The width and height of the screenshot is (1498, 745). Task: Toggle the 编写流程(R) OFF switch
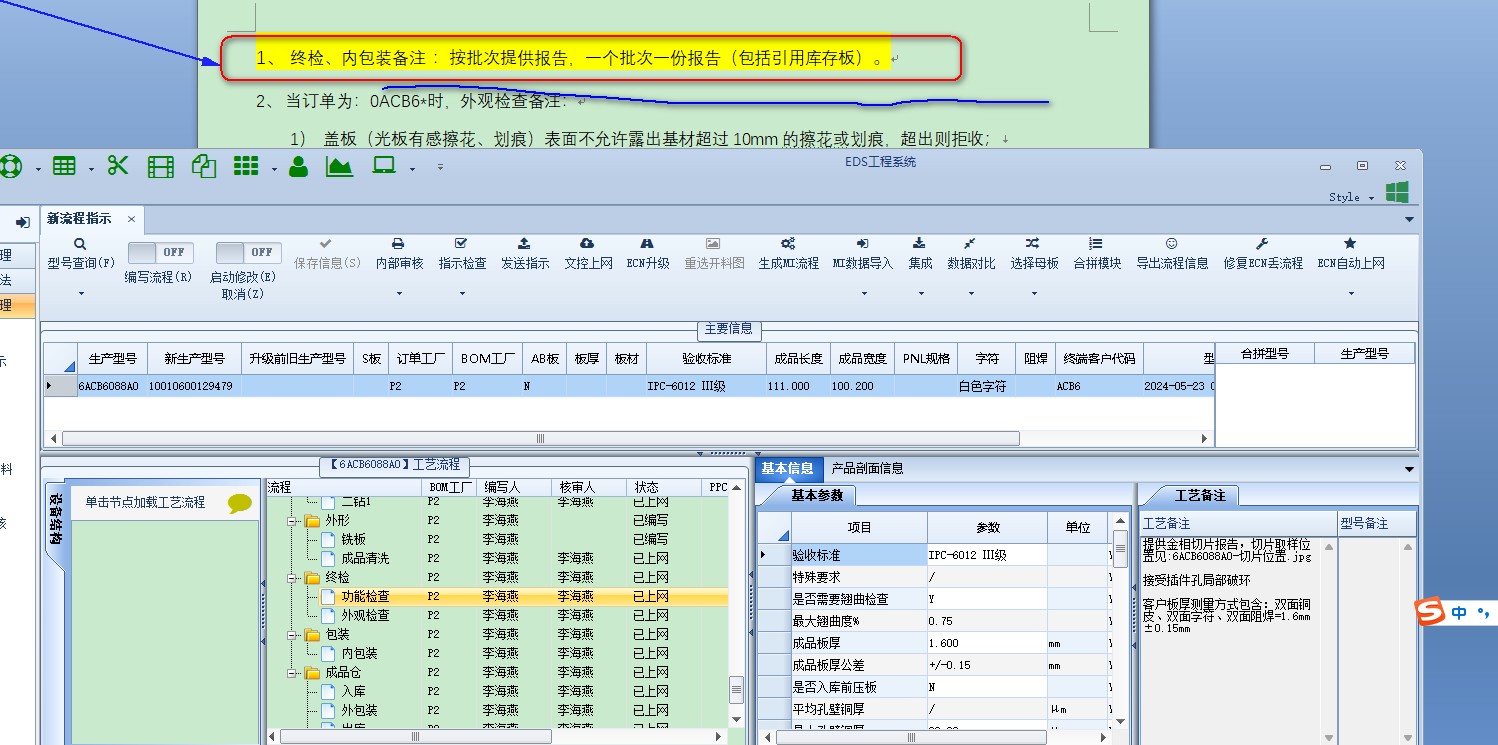click(x=160, y=252)
